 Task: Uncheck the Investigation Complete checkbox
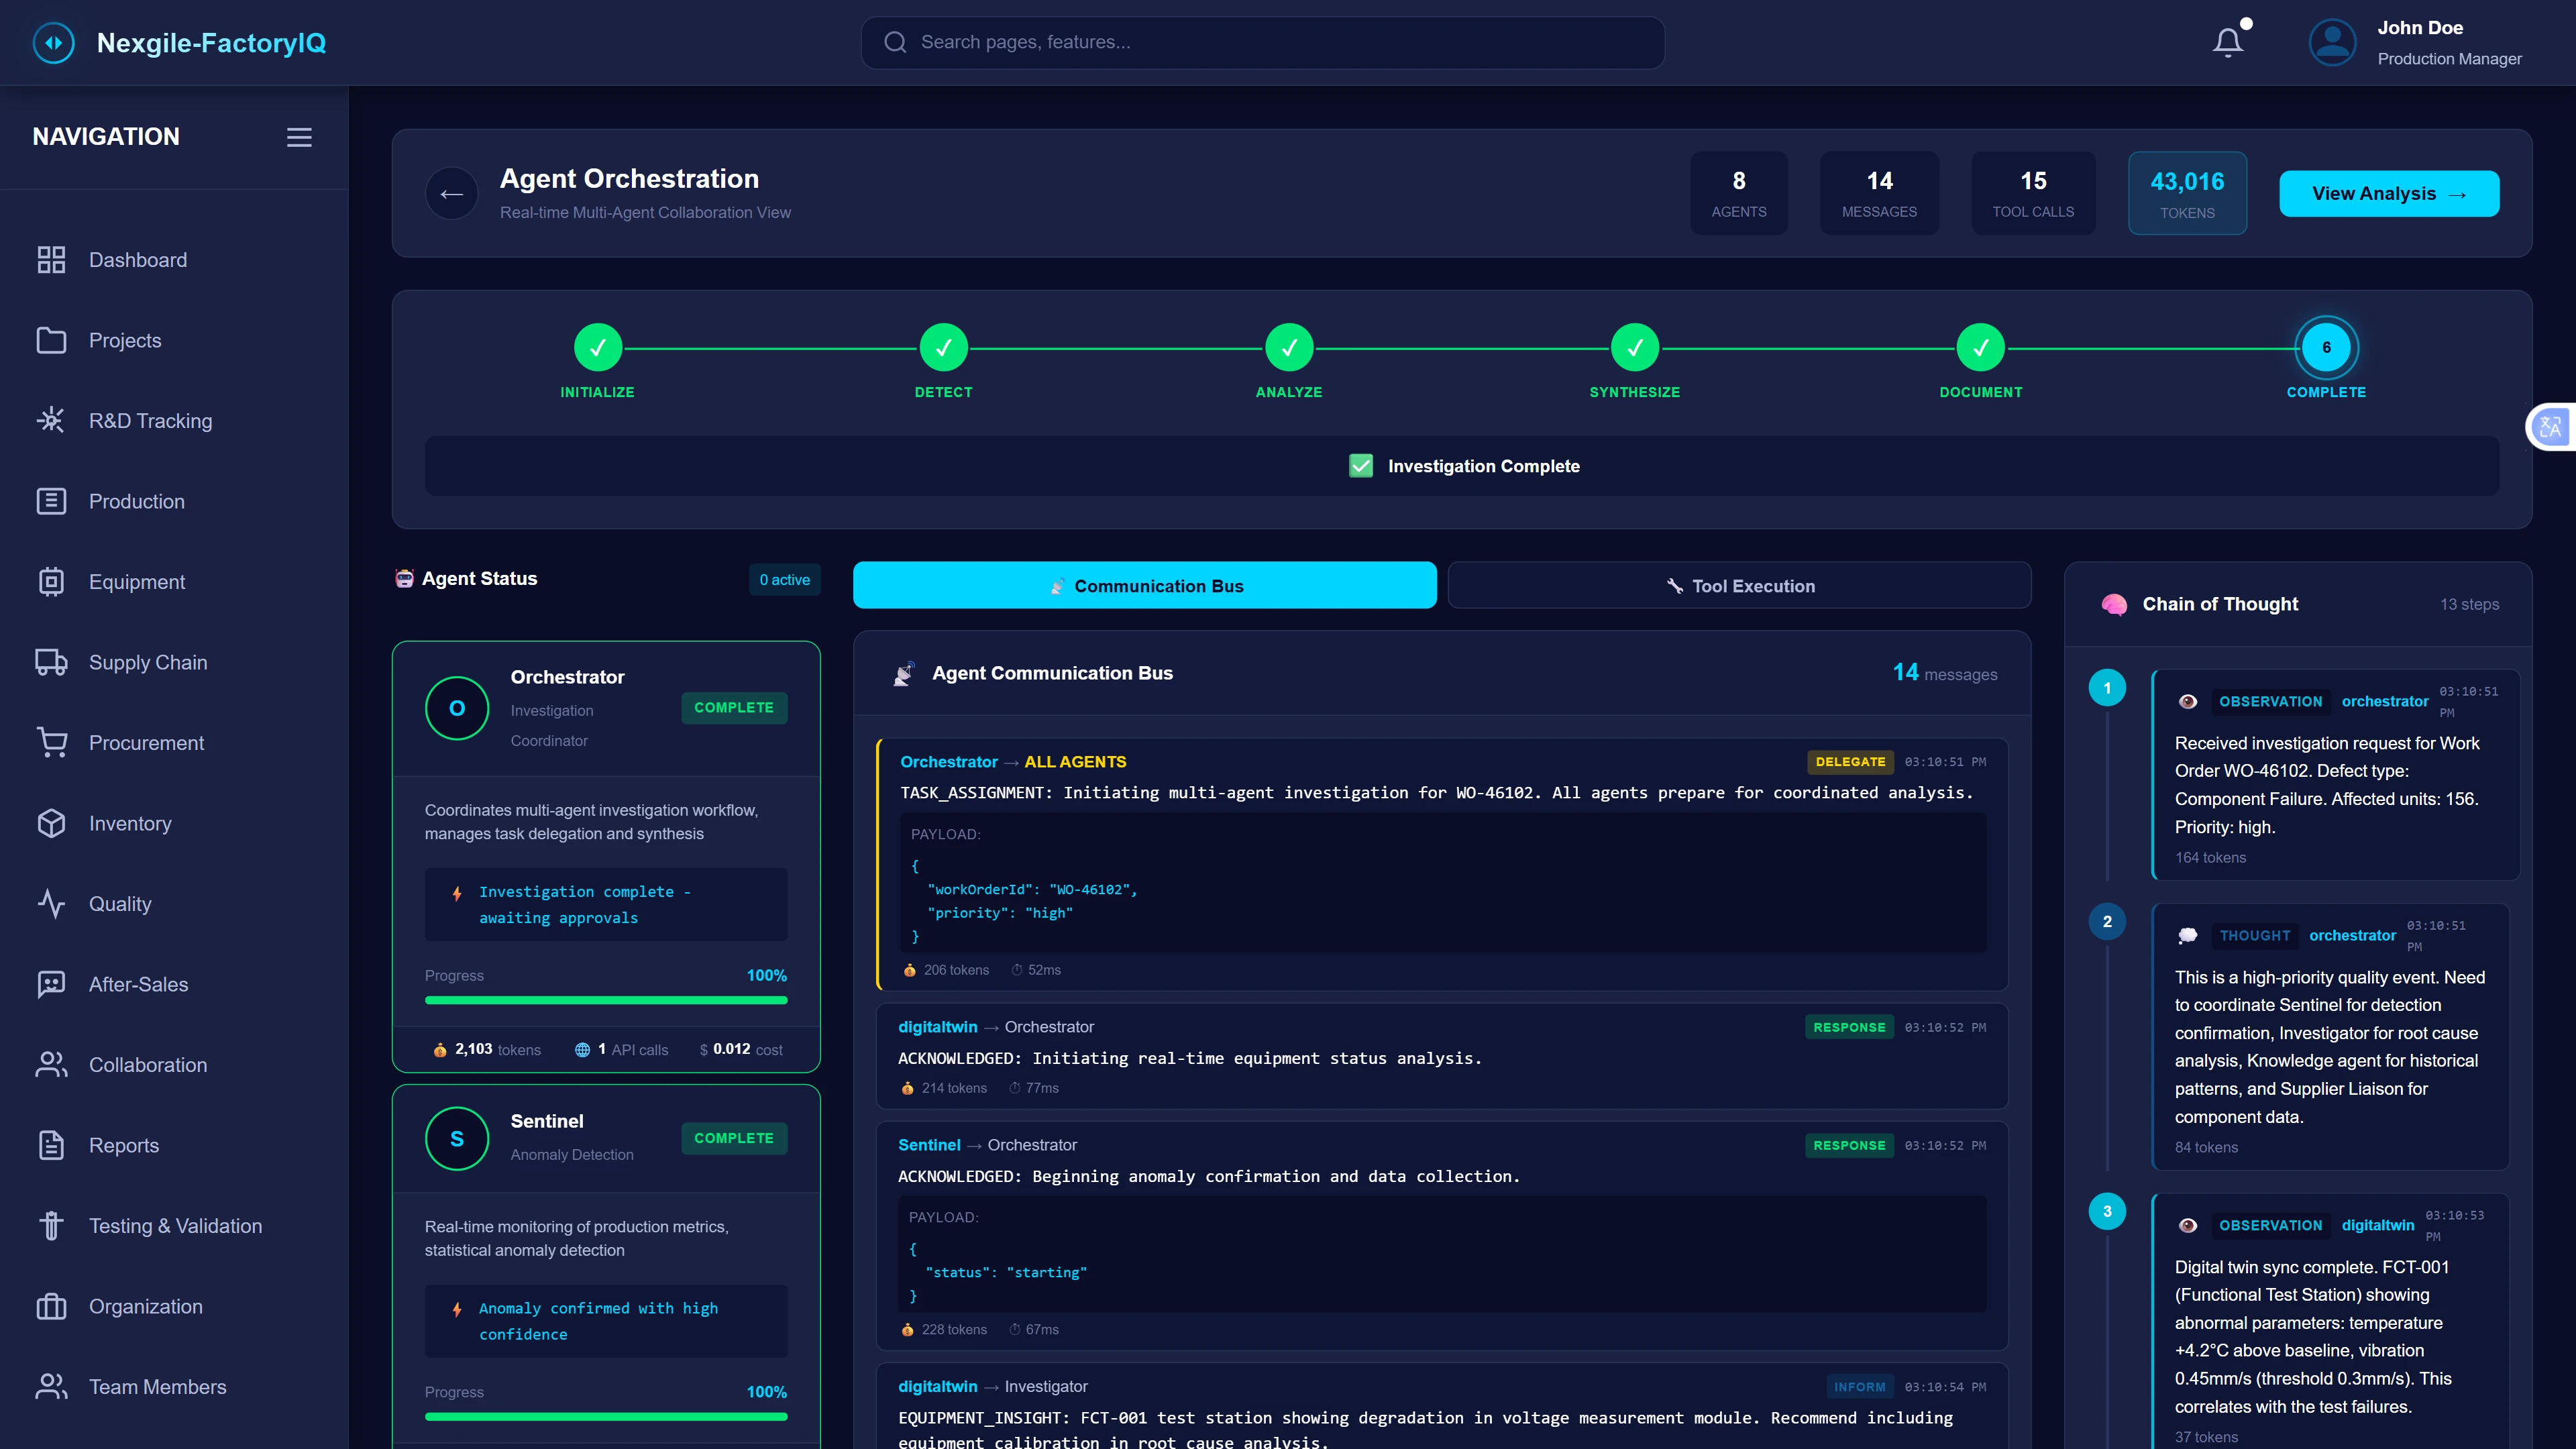(x=1361, y=465)
